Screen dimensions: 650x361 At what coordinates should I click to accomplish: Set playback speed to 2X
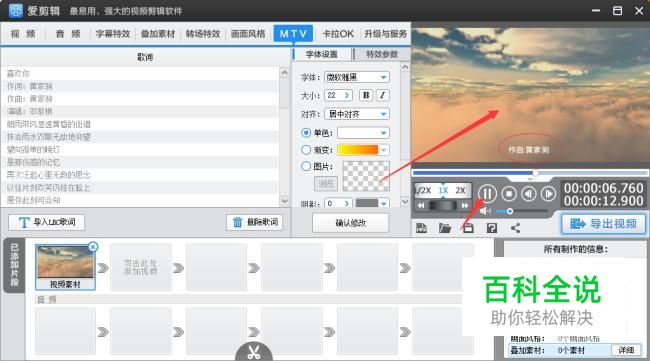point(461,191)
